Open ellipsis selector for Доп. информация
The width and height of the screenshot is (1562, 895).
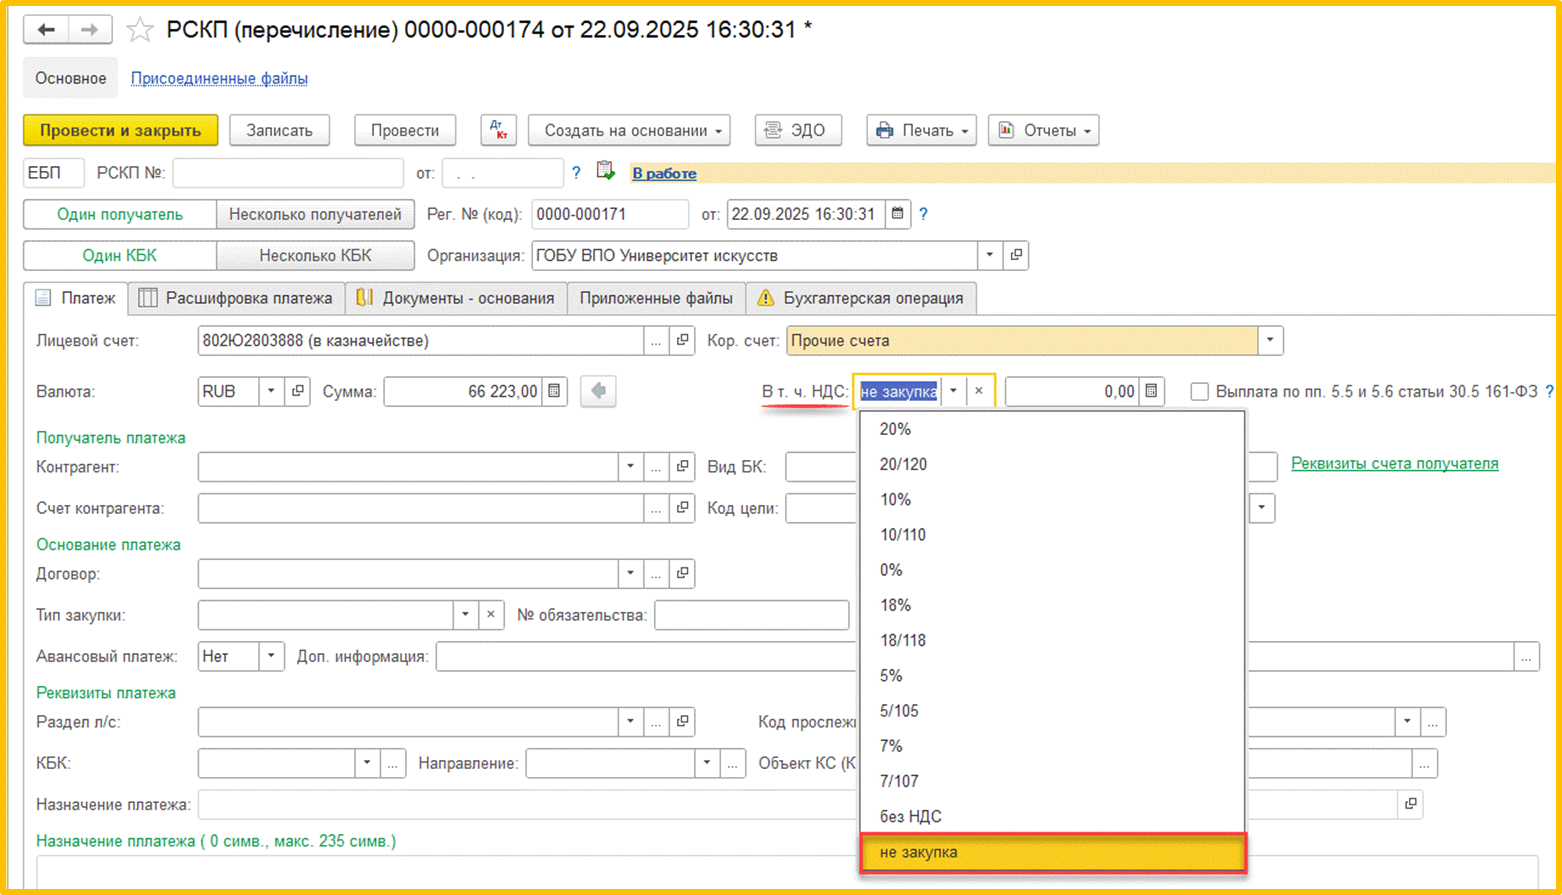pos(1526,657)
